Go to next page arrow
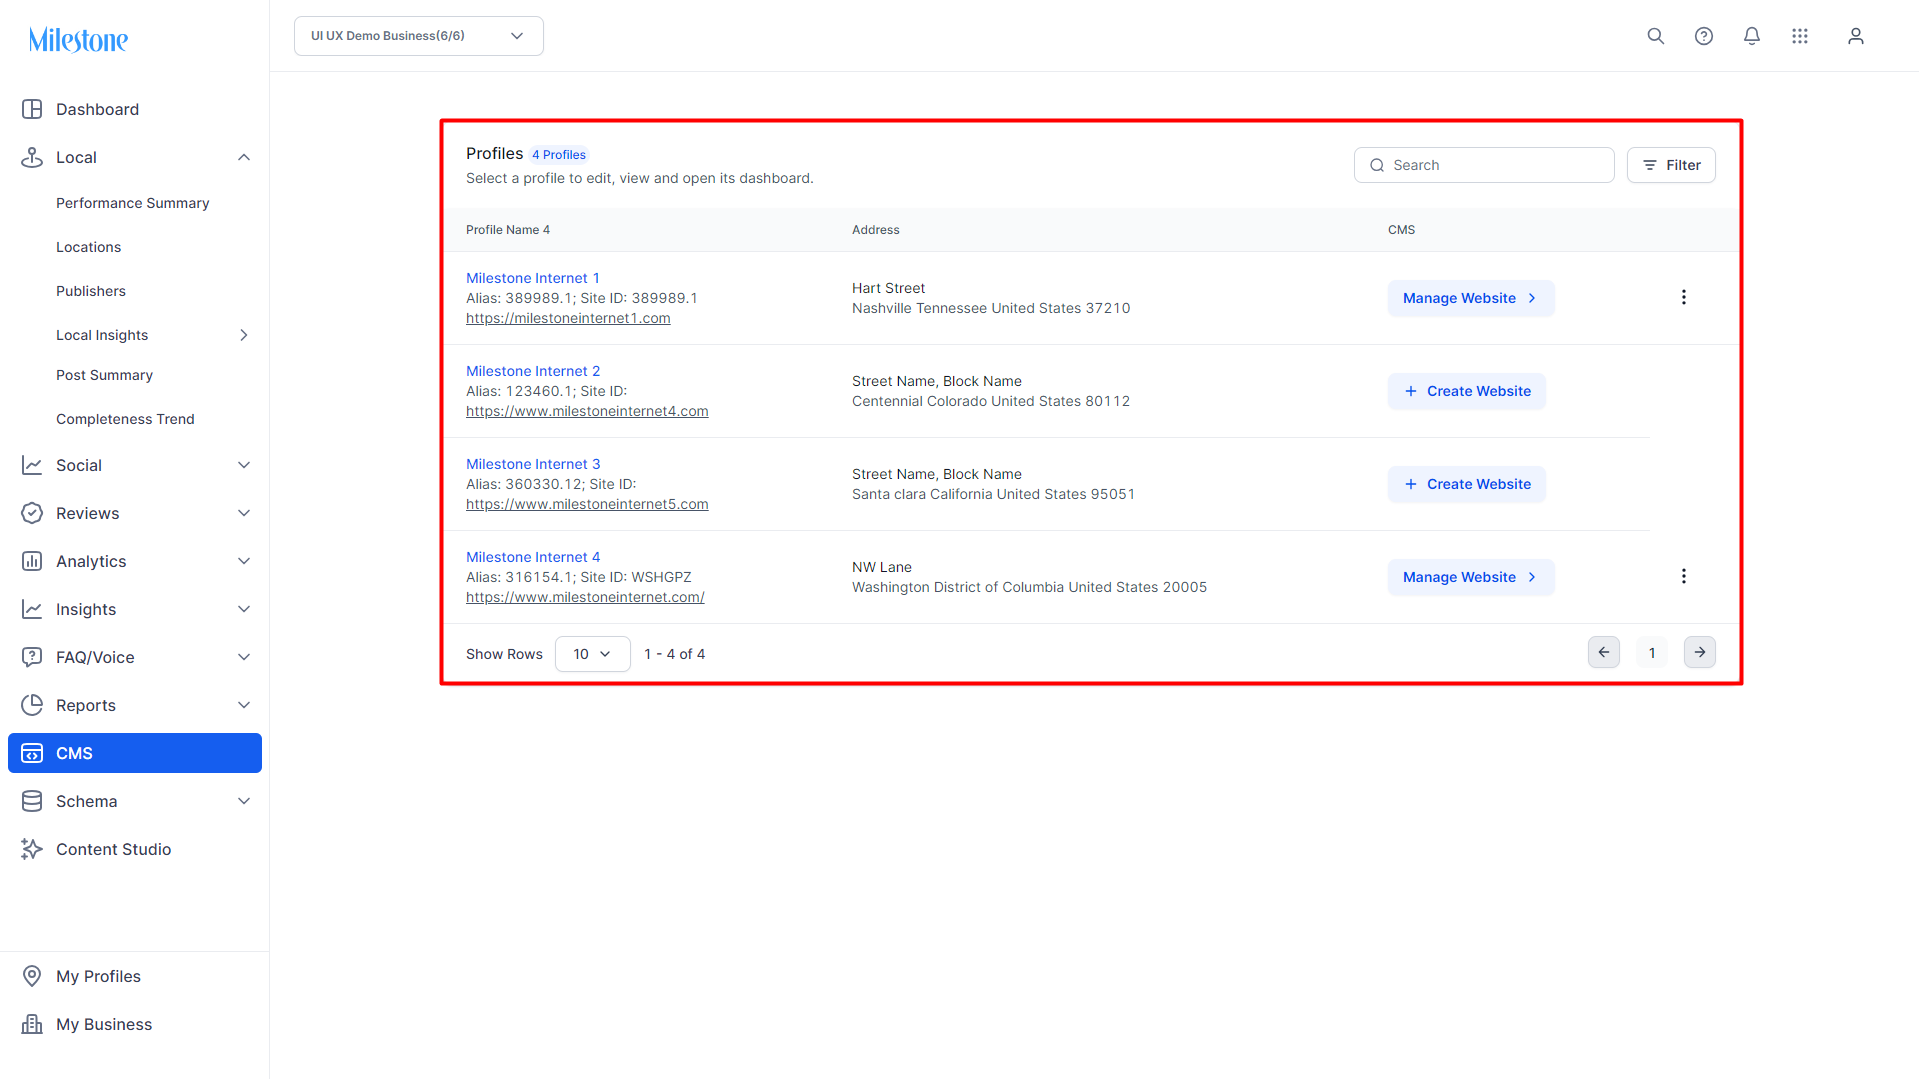This screenshot has width=1919, height=1079. [1700, 652]
